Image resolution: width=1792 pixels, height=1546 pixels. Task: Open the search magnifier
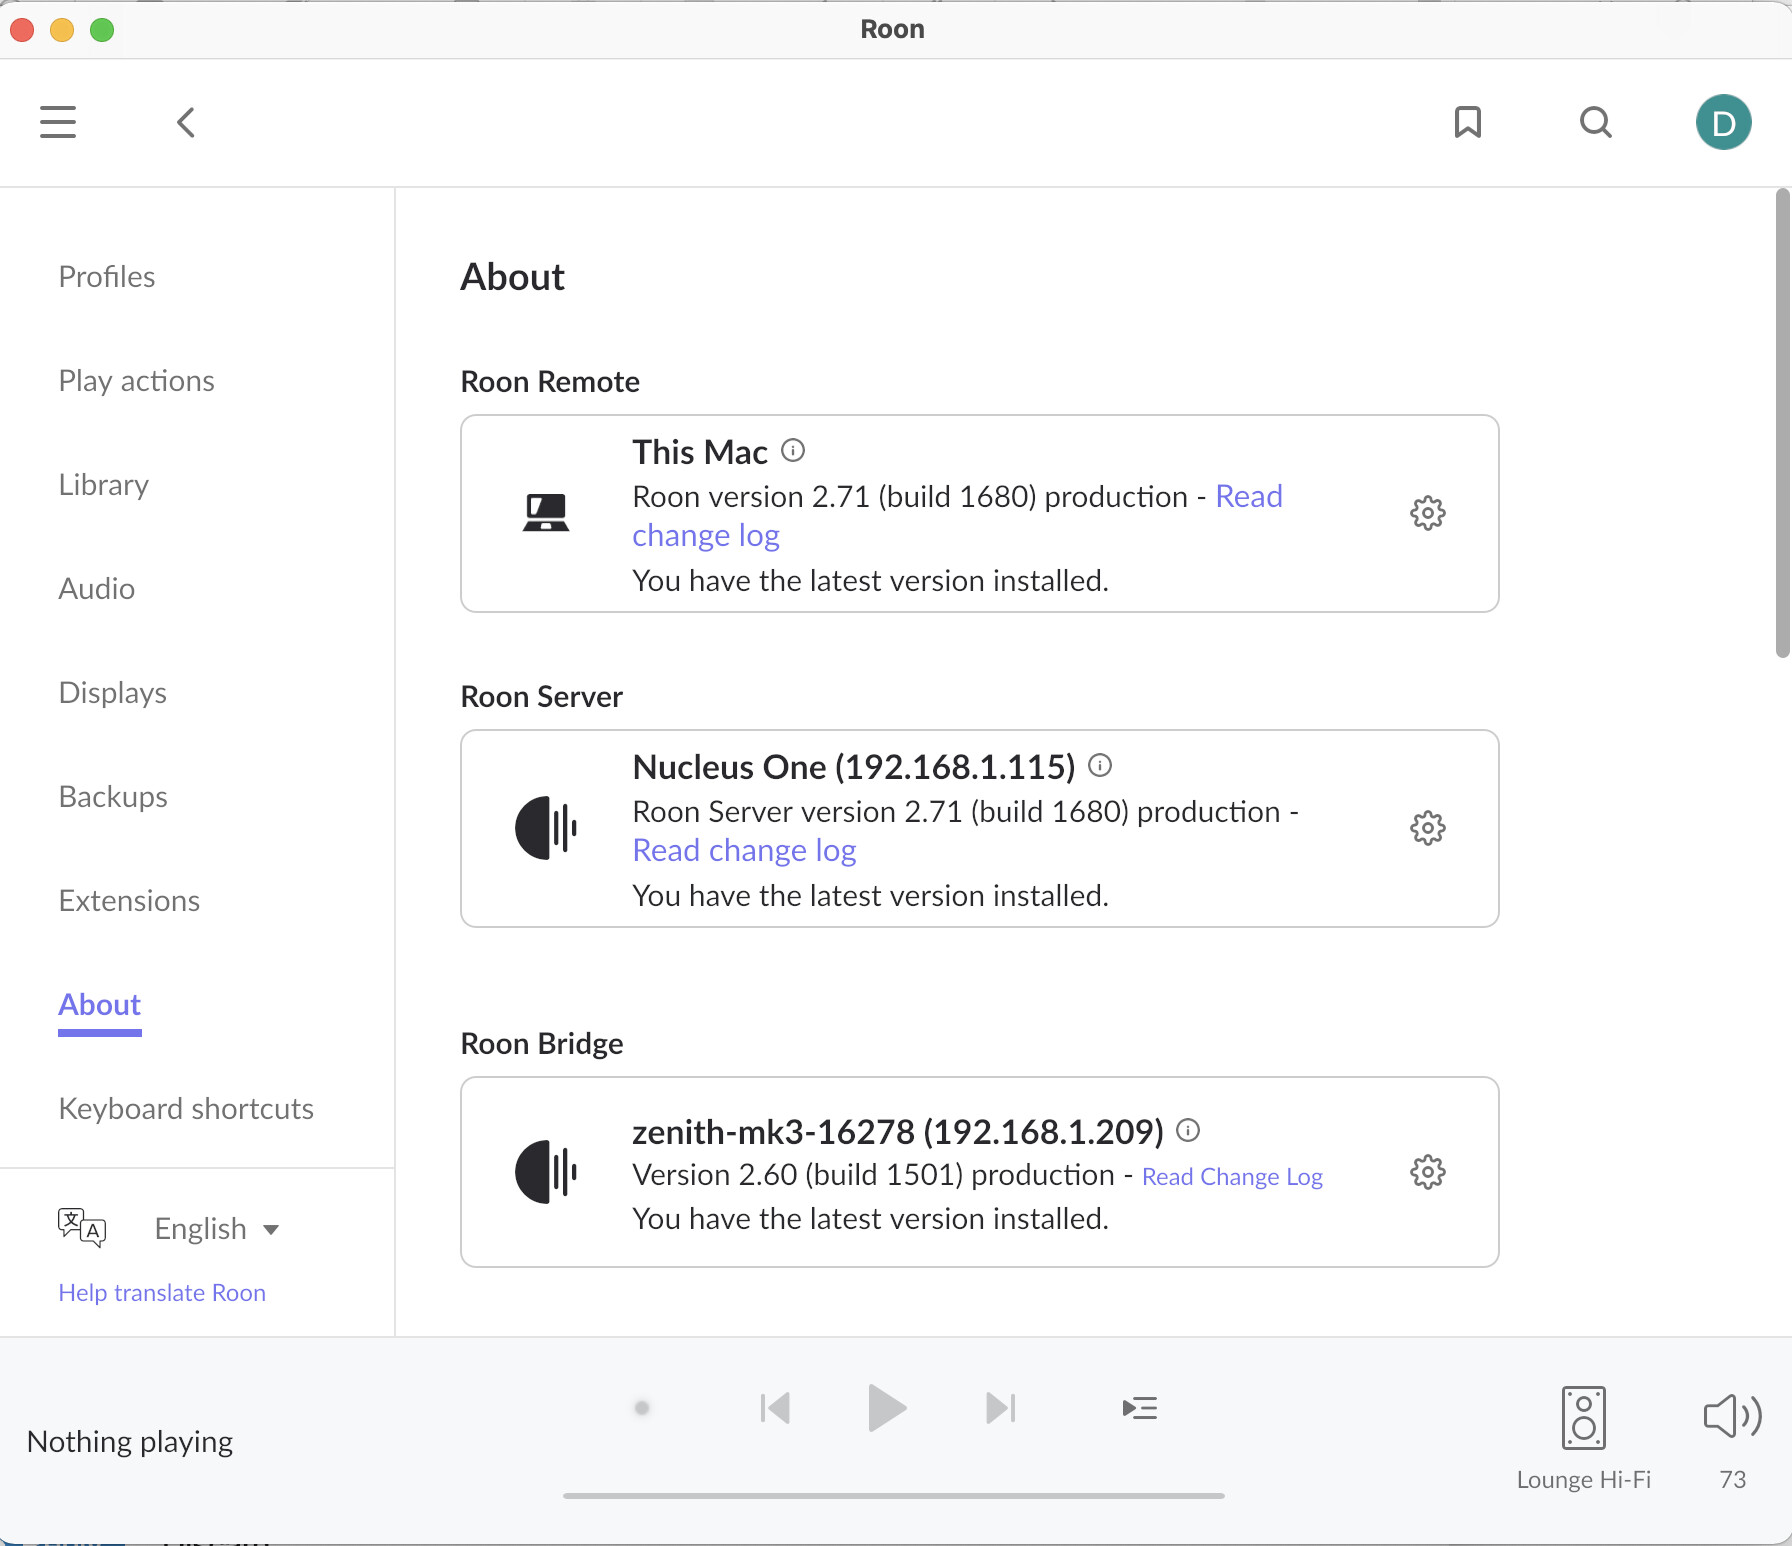(1596, 122)
